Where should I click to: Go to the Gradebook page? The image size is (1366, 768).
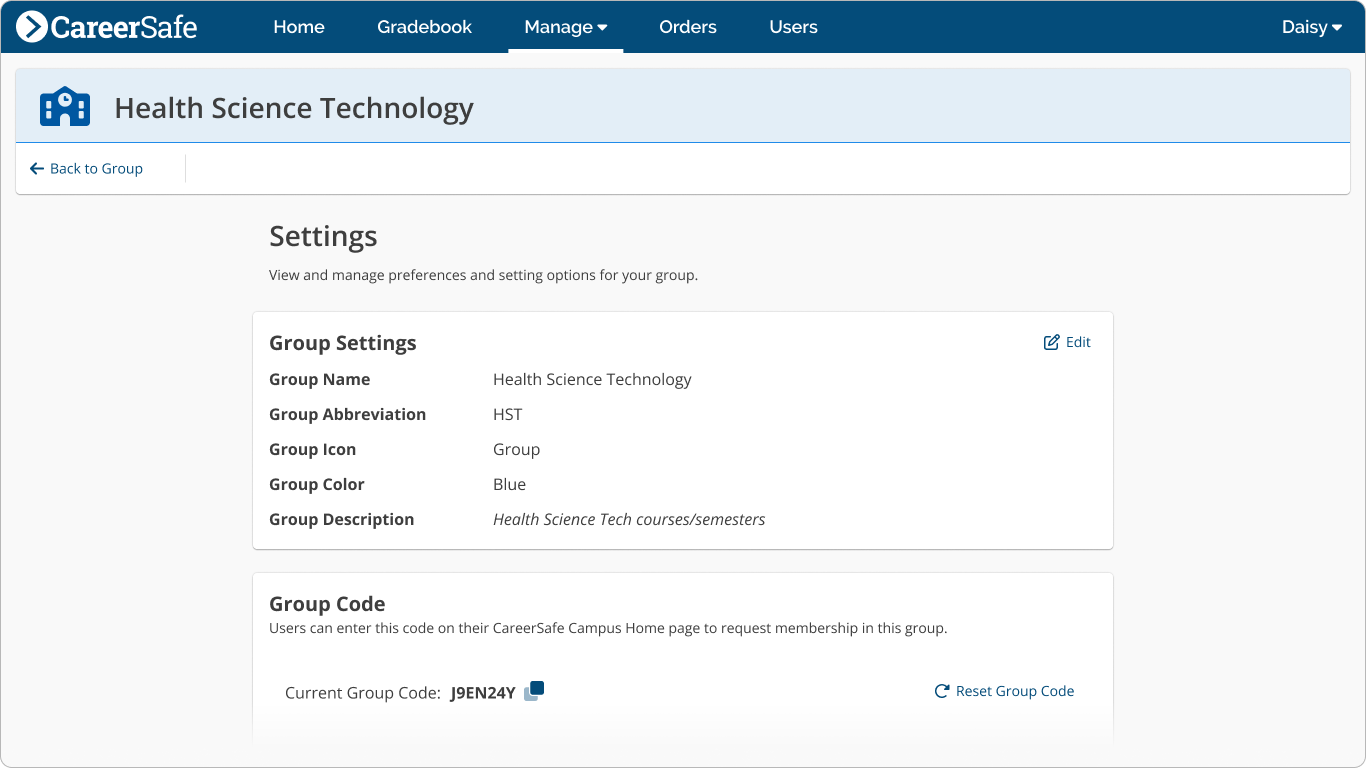point(424,27)
